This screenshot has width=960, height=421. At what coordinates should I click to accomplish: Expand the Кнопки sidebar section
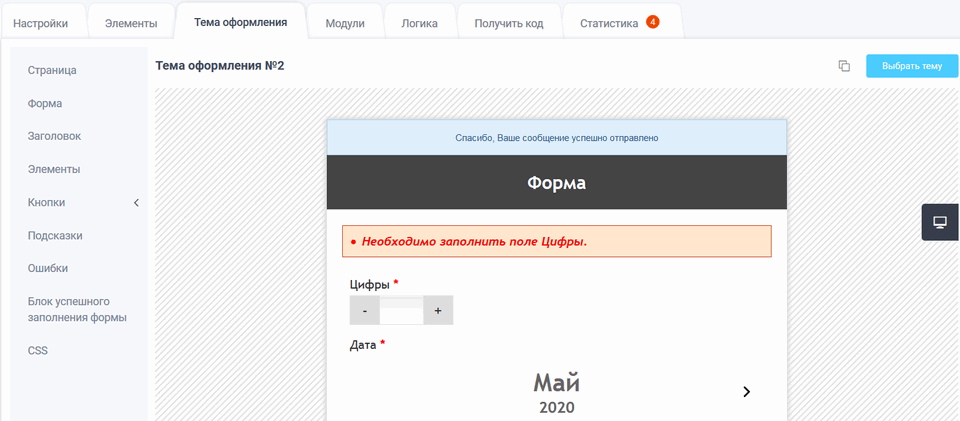(136, 203)
